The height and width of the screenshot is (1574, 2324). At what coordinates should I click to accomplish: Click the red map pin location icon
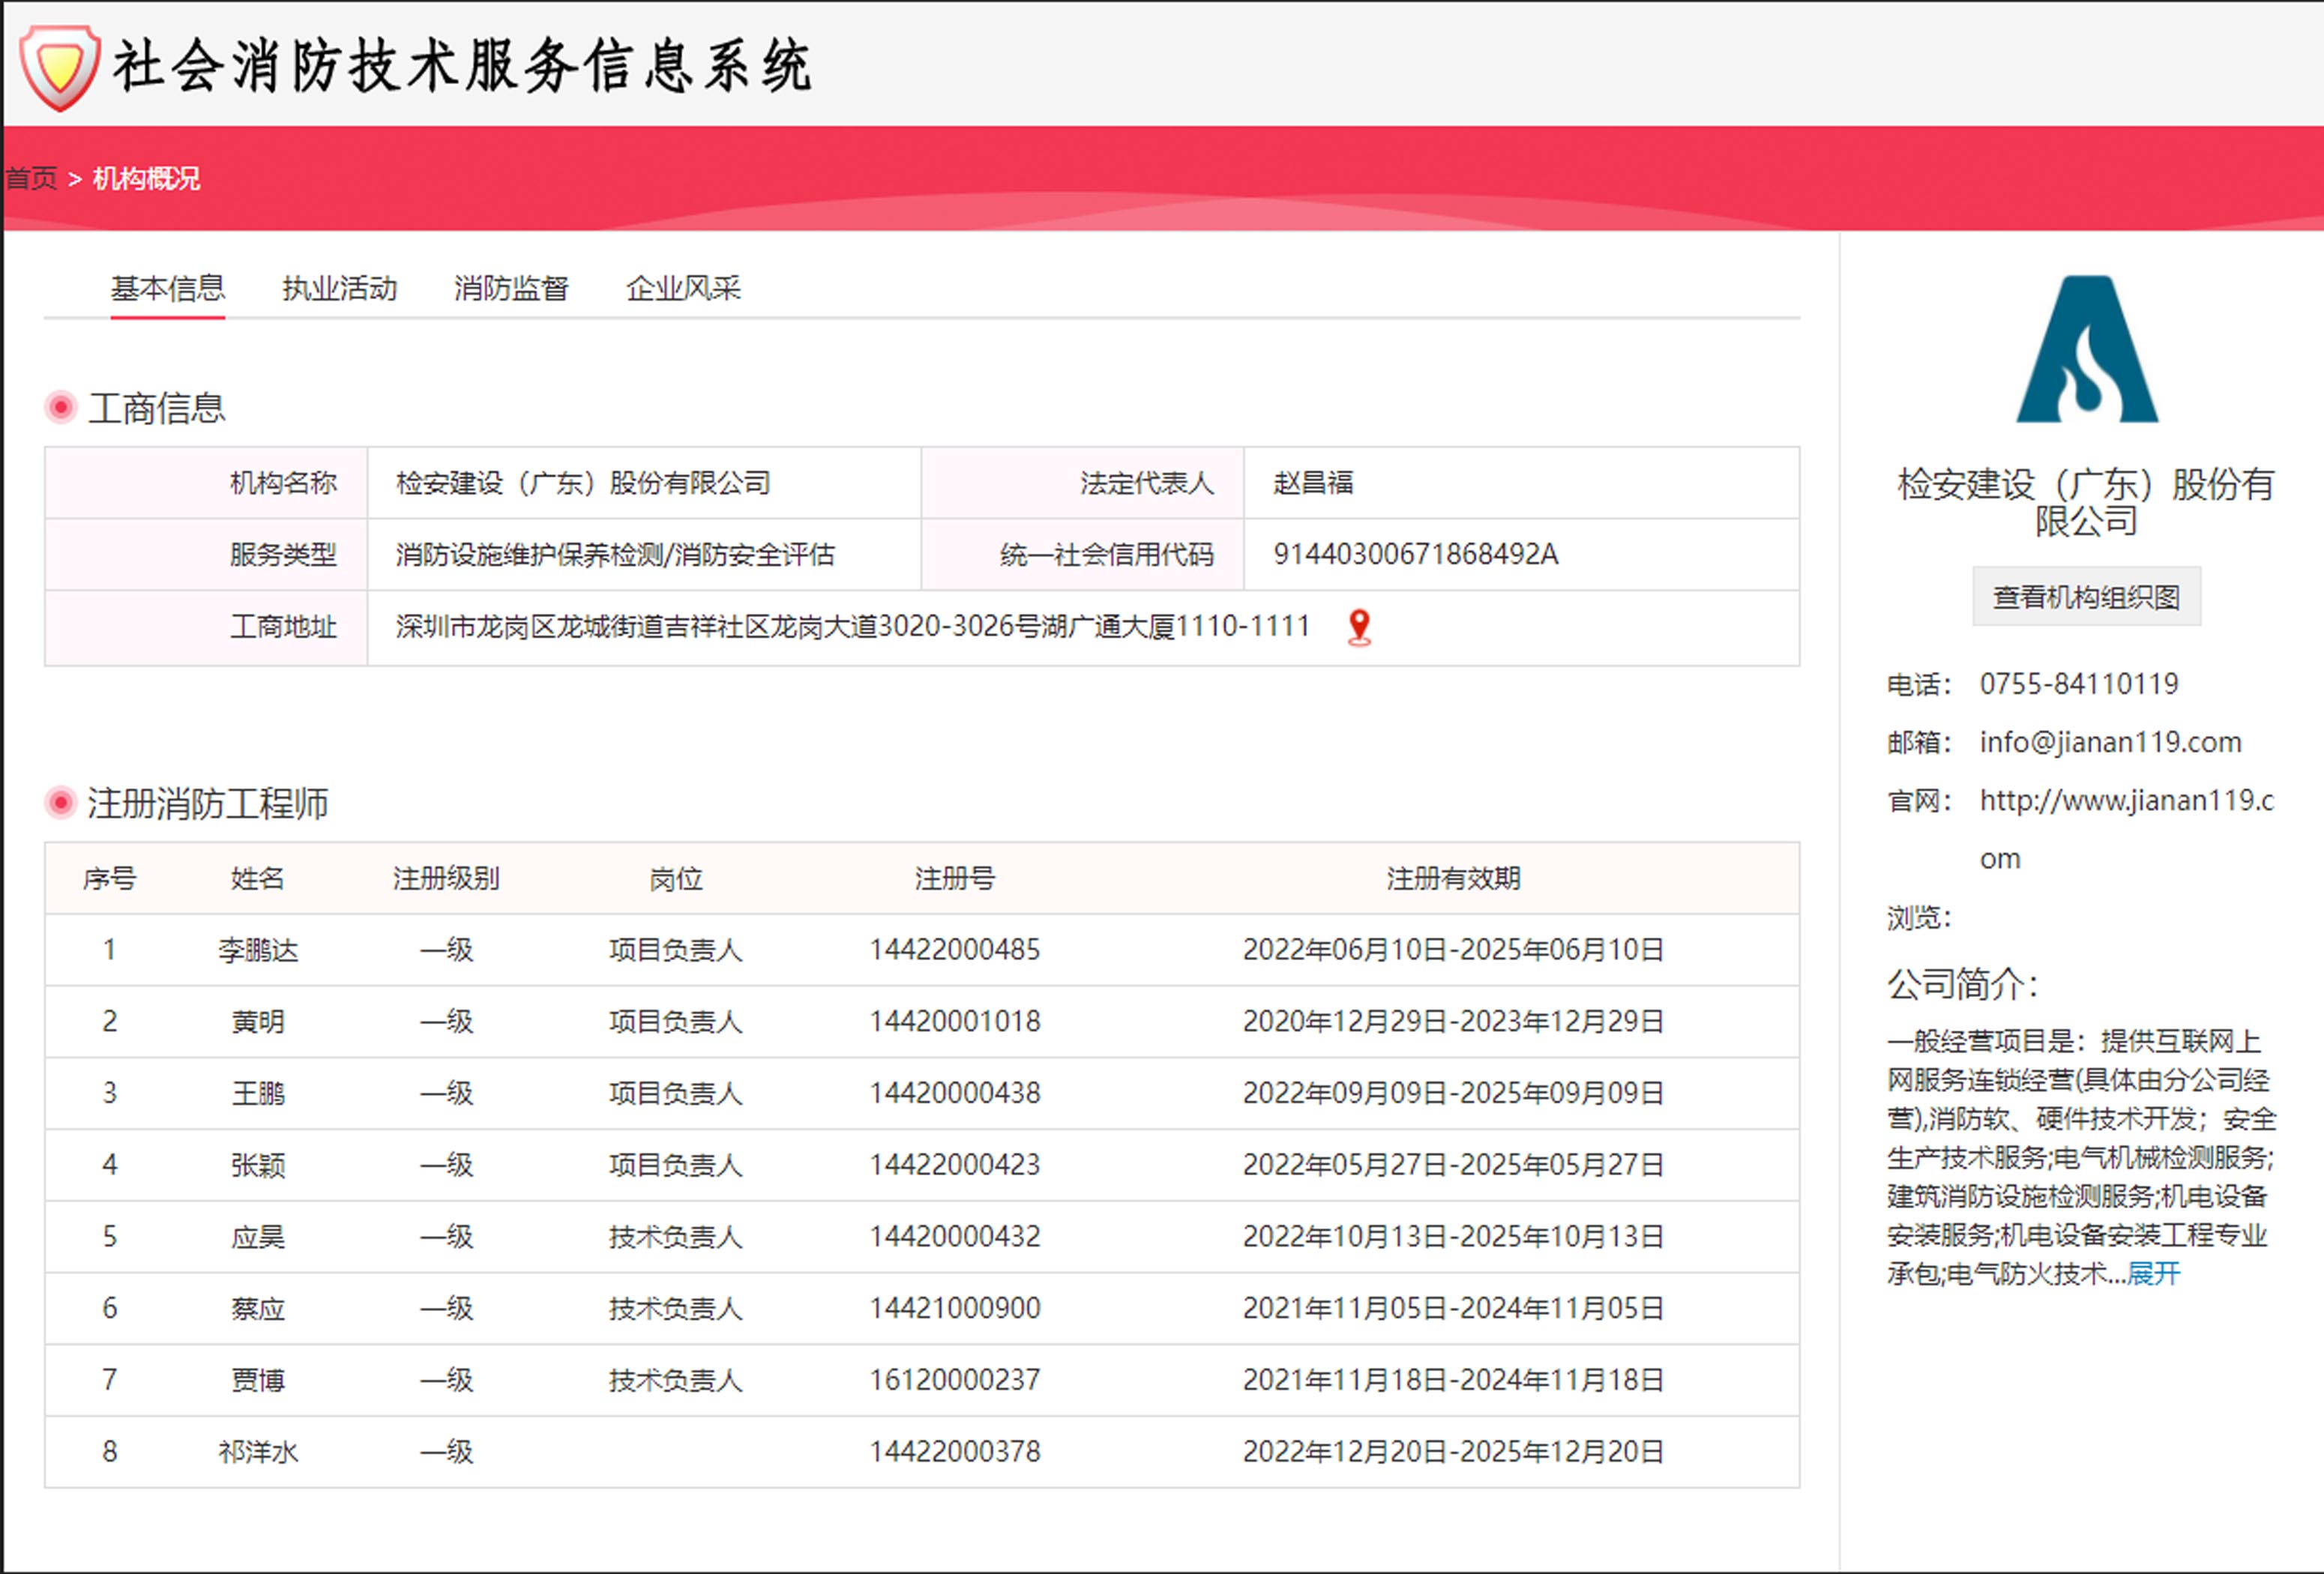coord(1359,628)
